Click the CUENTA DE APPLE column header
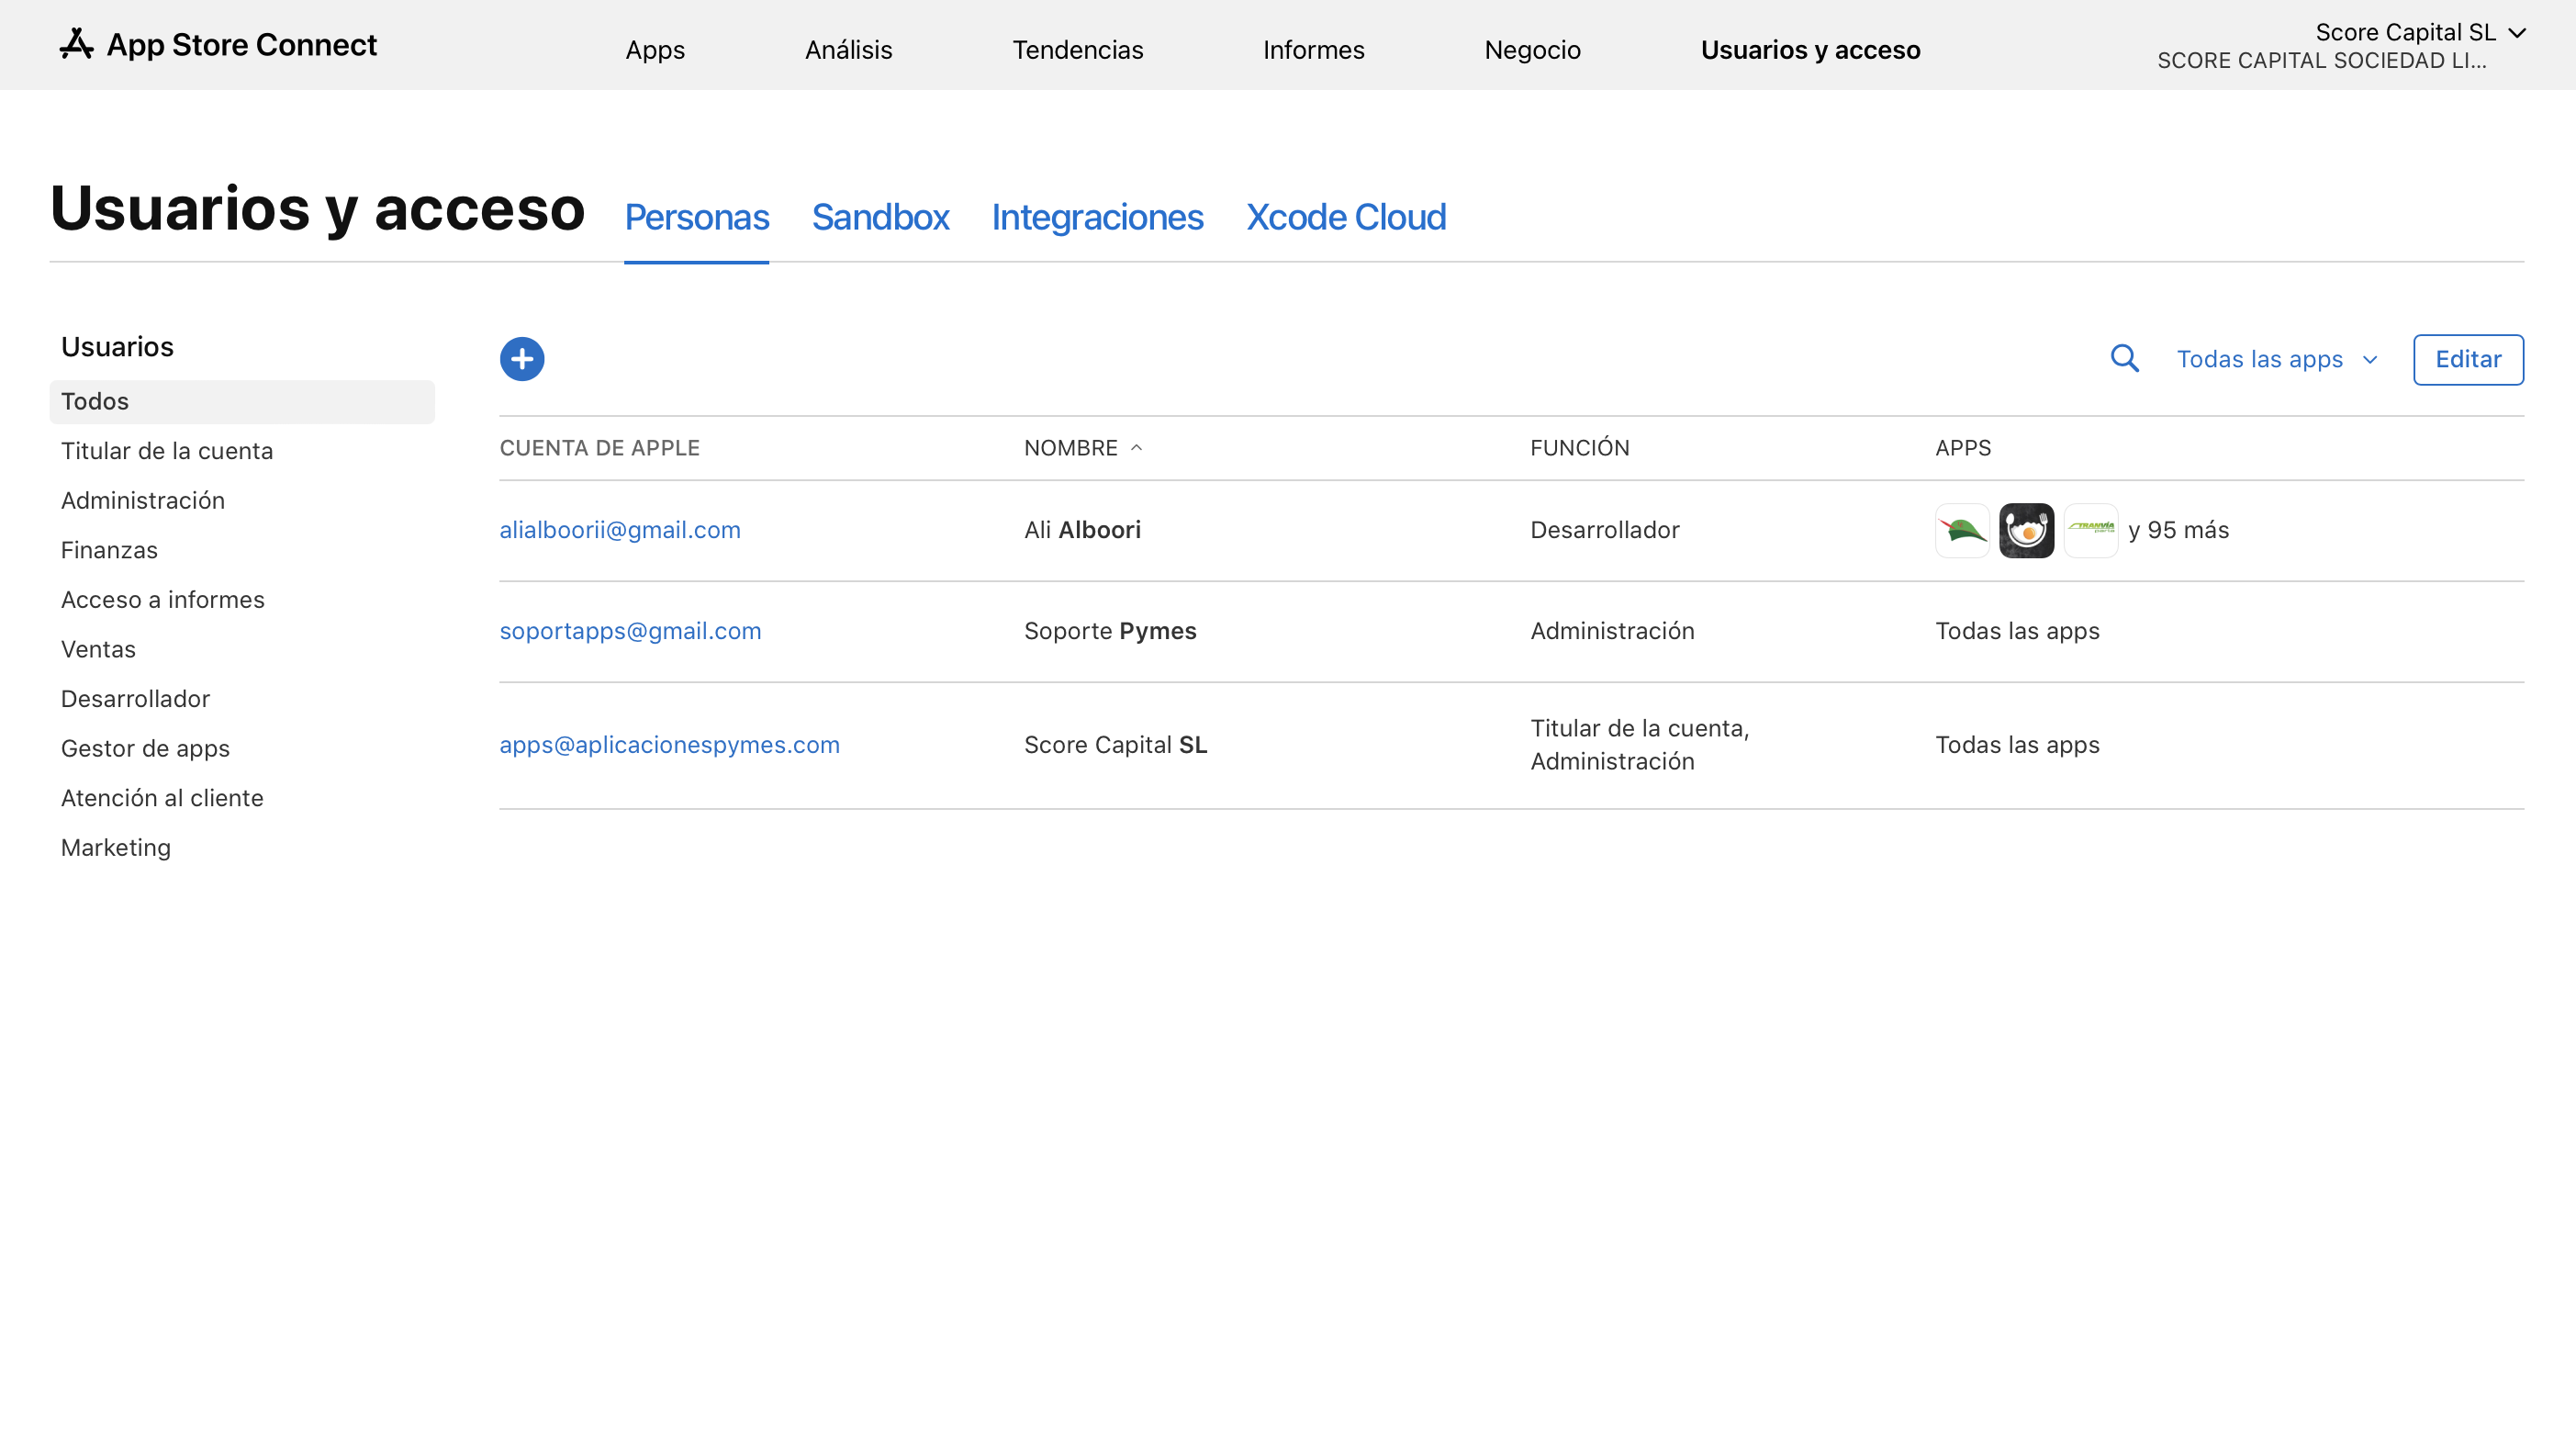The height and width of the screenshot is (1438, 2576). point(599,448)
